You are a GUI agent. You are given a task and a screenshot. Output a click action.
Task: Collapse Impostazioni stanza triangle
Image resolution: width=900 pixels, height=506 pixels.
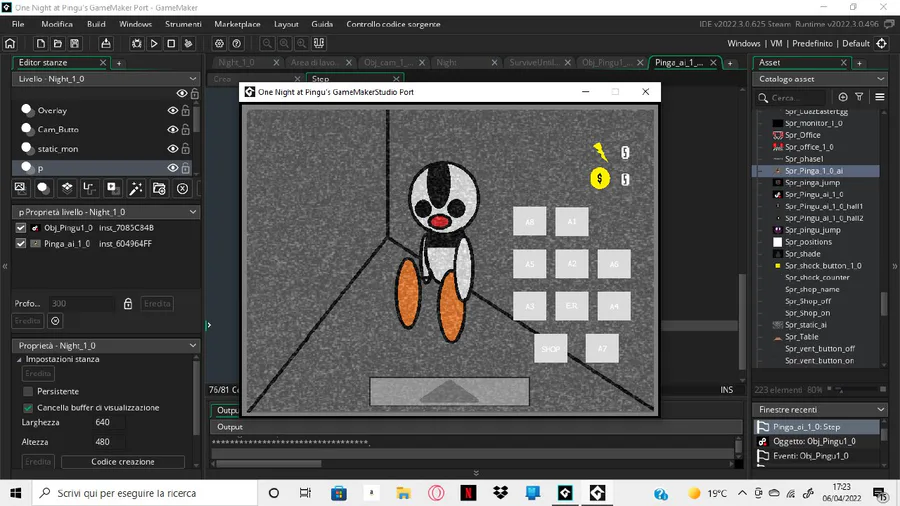click(x=19, y=359)
